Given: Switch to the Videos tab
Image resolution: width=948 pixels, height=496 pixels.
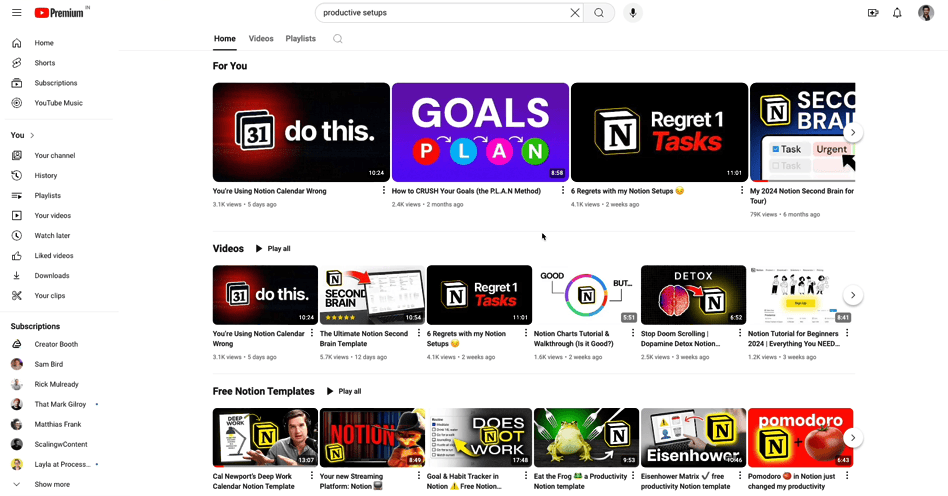Looking at the screenshot, I should pyautogui.click(x=261, y=39).
